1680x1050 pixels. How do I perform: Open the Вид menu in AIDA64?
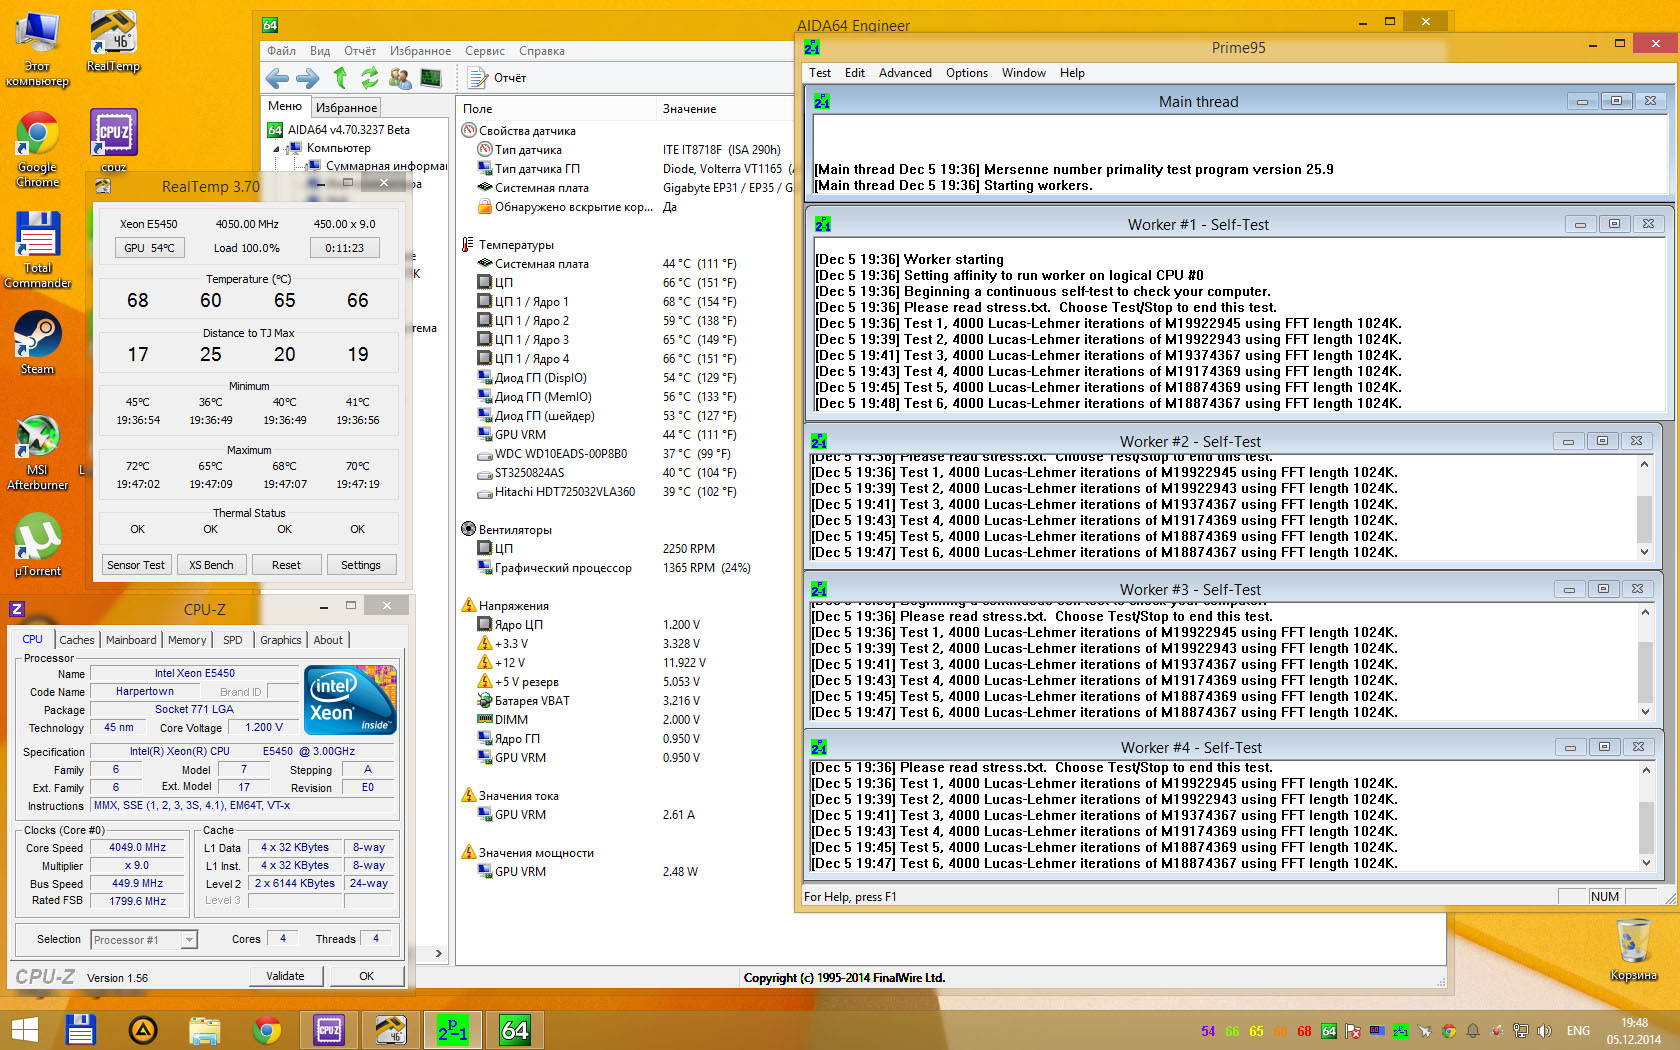[320, 51]
